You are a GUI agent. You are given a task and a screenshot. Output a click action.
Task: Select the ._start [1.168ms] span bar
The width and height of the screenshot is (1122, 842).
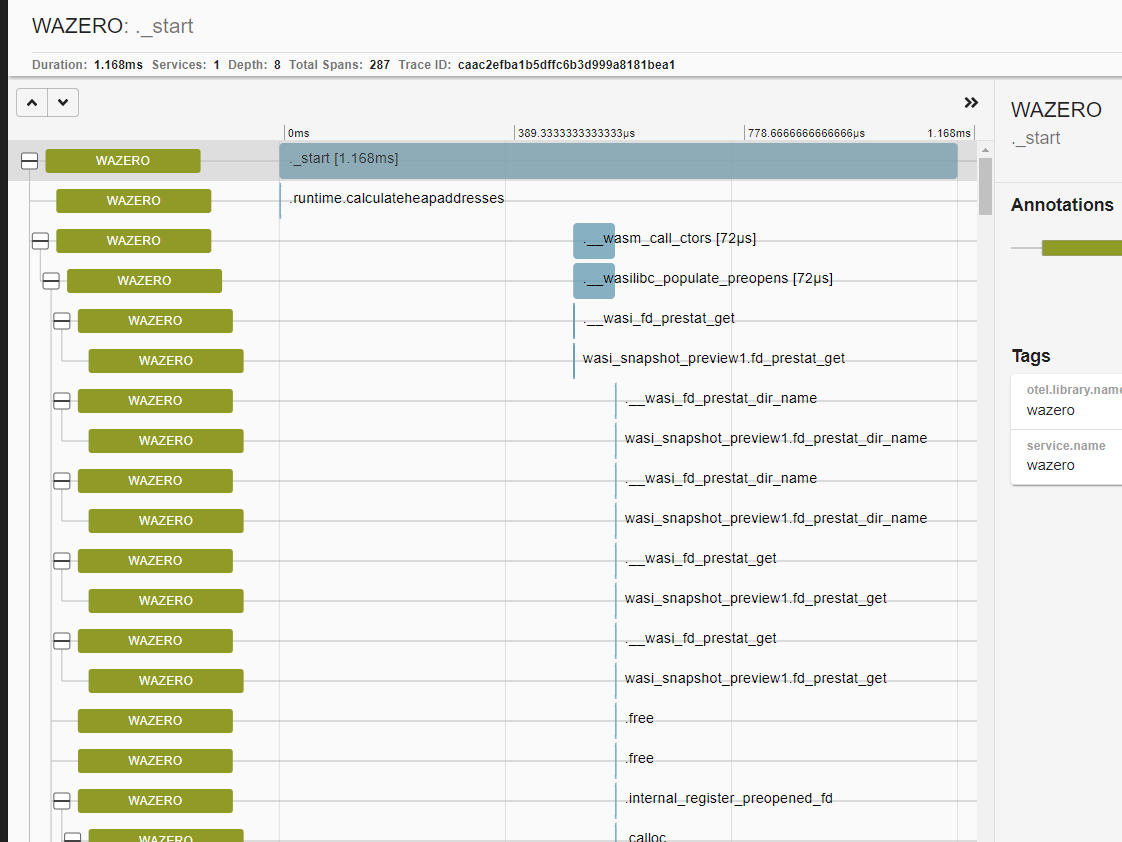pyautogui.click(x=618, y=161)
